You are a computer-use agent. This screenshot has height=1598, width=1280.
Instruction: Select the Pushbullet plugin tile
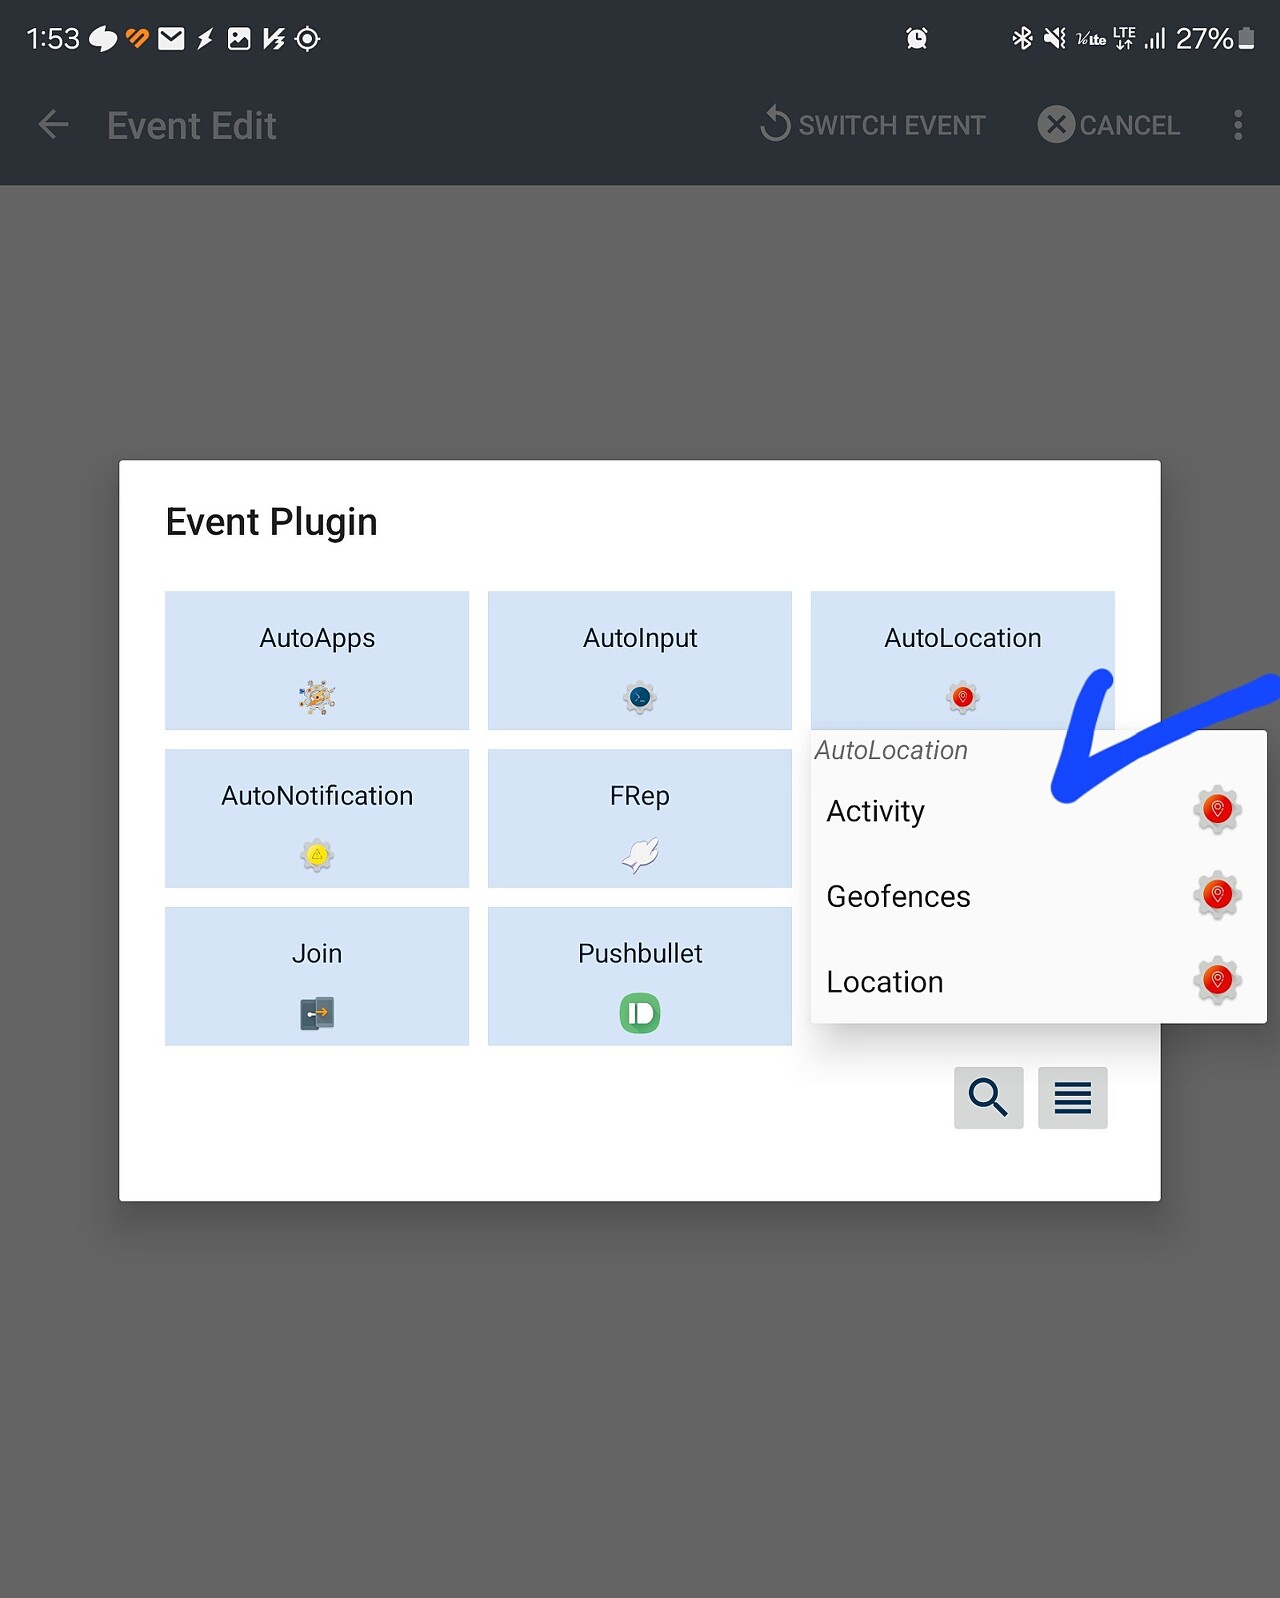coord(640,976)
